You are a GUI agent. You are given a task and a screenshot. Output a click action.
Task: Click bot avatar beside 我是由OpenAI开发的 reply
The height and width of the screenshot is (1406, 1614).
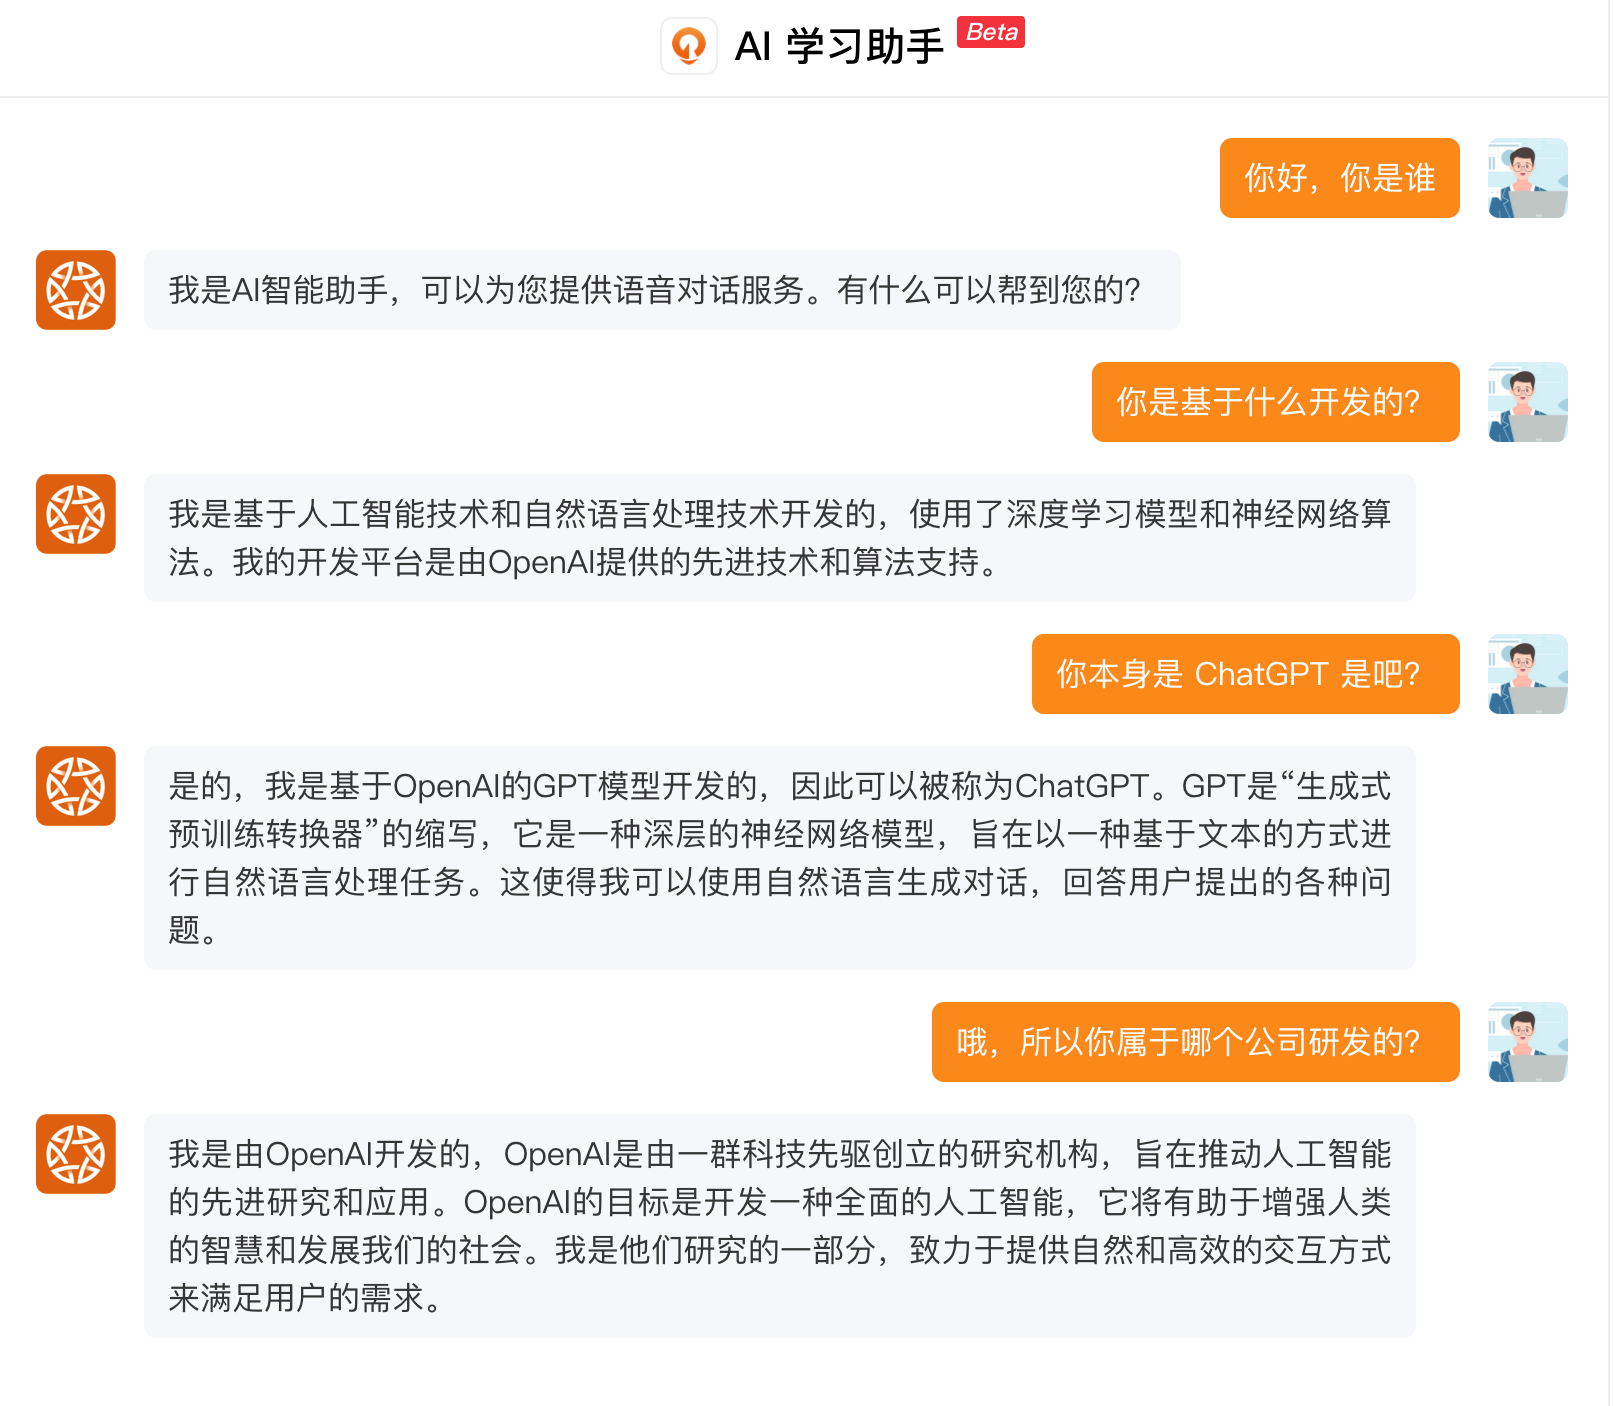click(x=76, y=1154)
